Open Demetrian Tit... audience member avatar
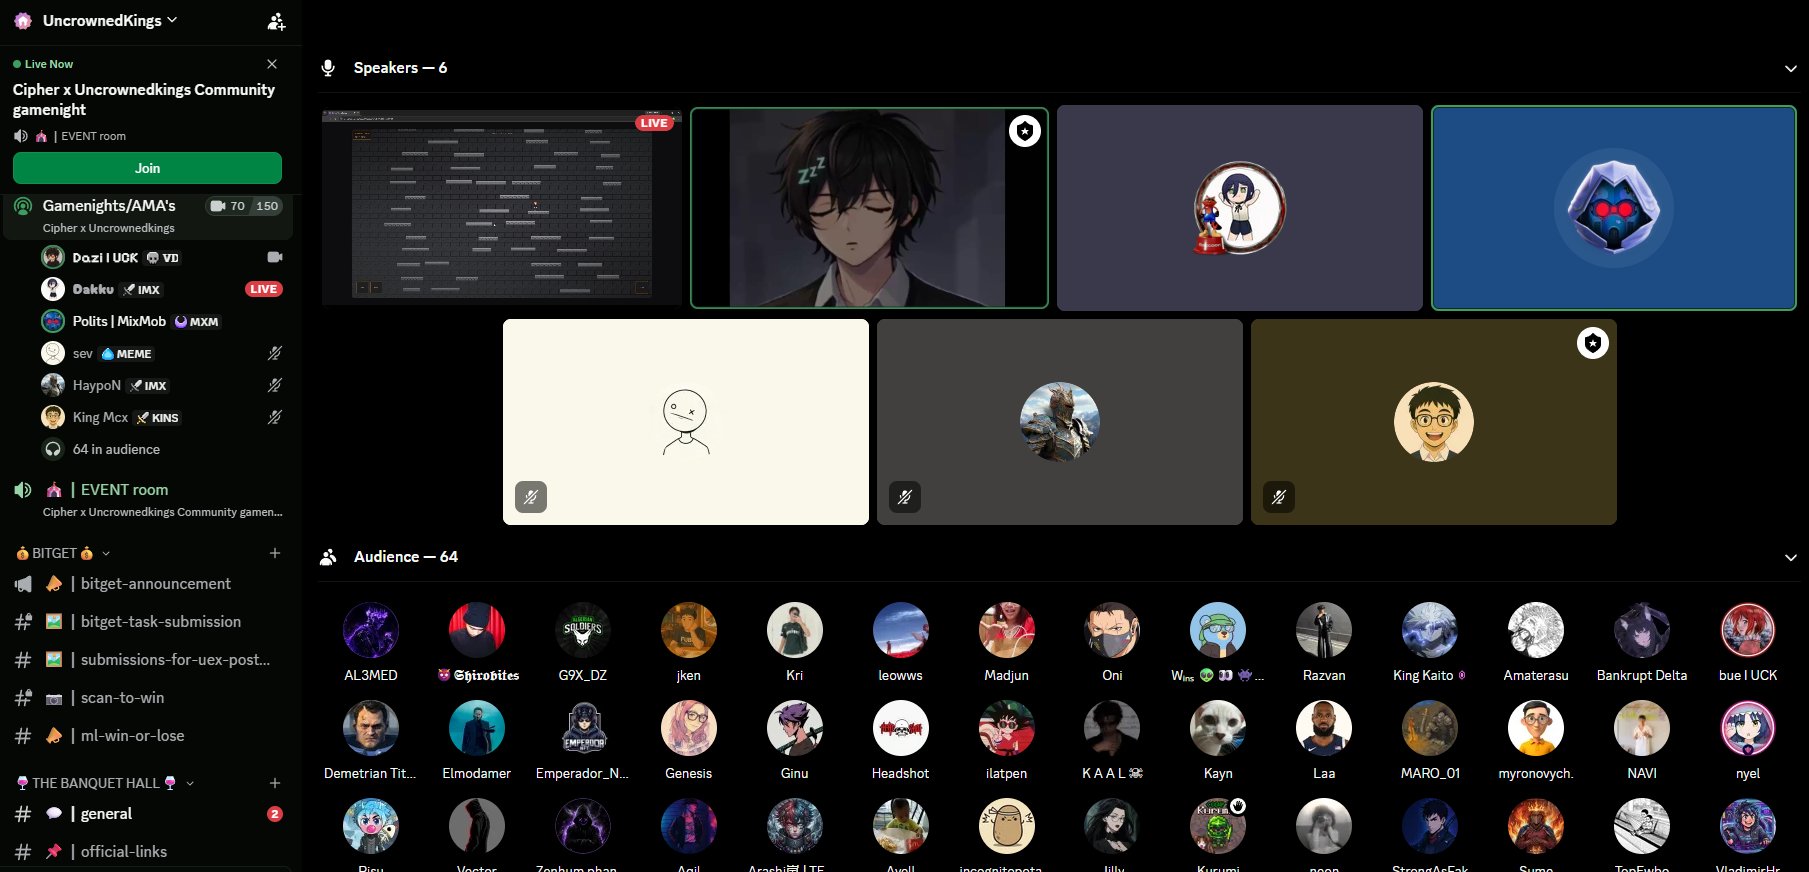This screenshot has width=1809, height=872. pyautogui.click(x=371, y=728)
